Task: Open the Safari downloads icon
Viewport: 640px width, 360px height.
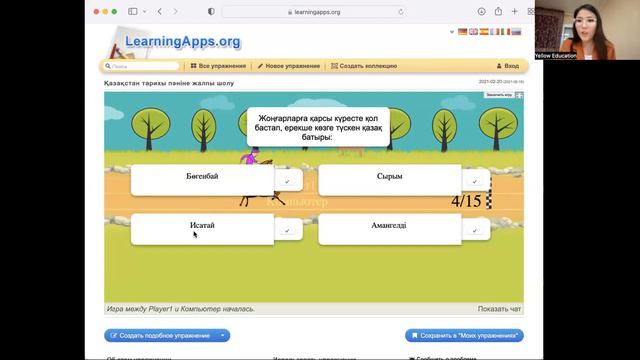Action: click(x=482, y=11)
